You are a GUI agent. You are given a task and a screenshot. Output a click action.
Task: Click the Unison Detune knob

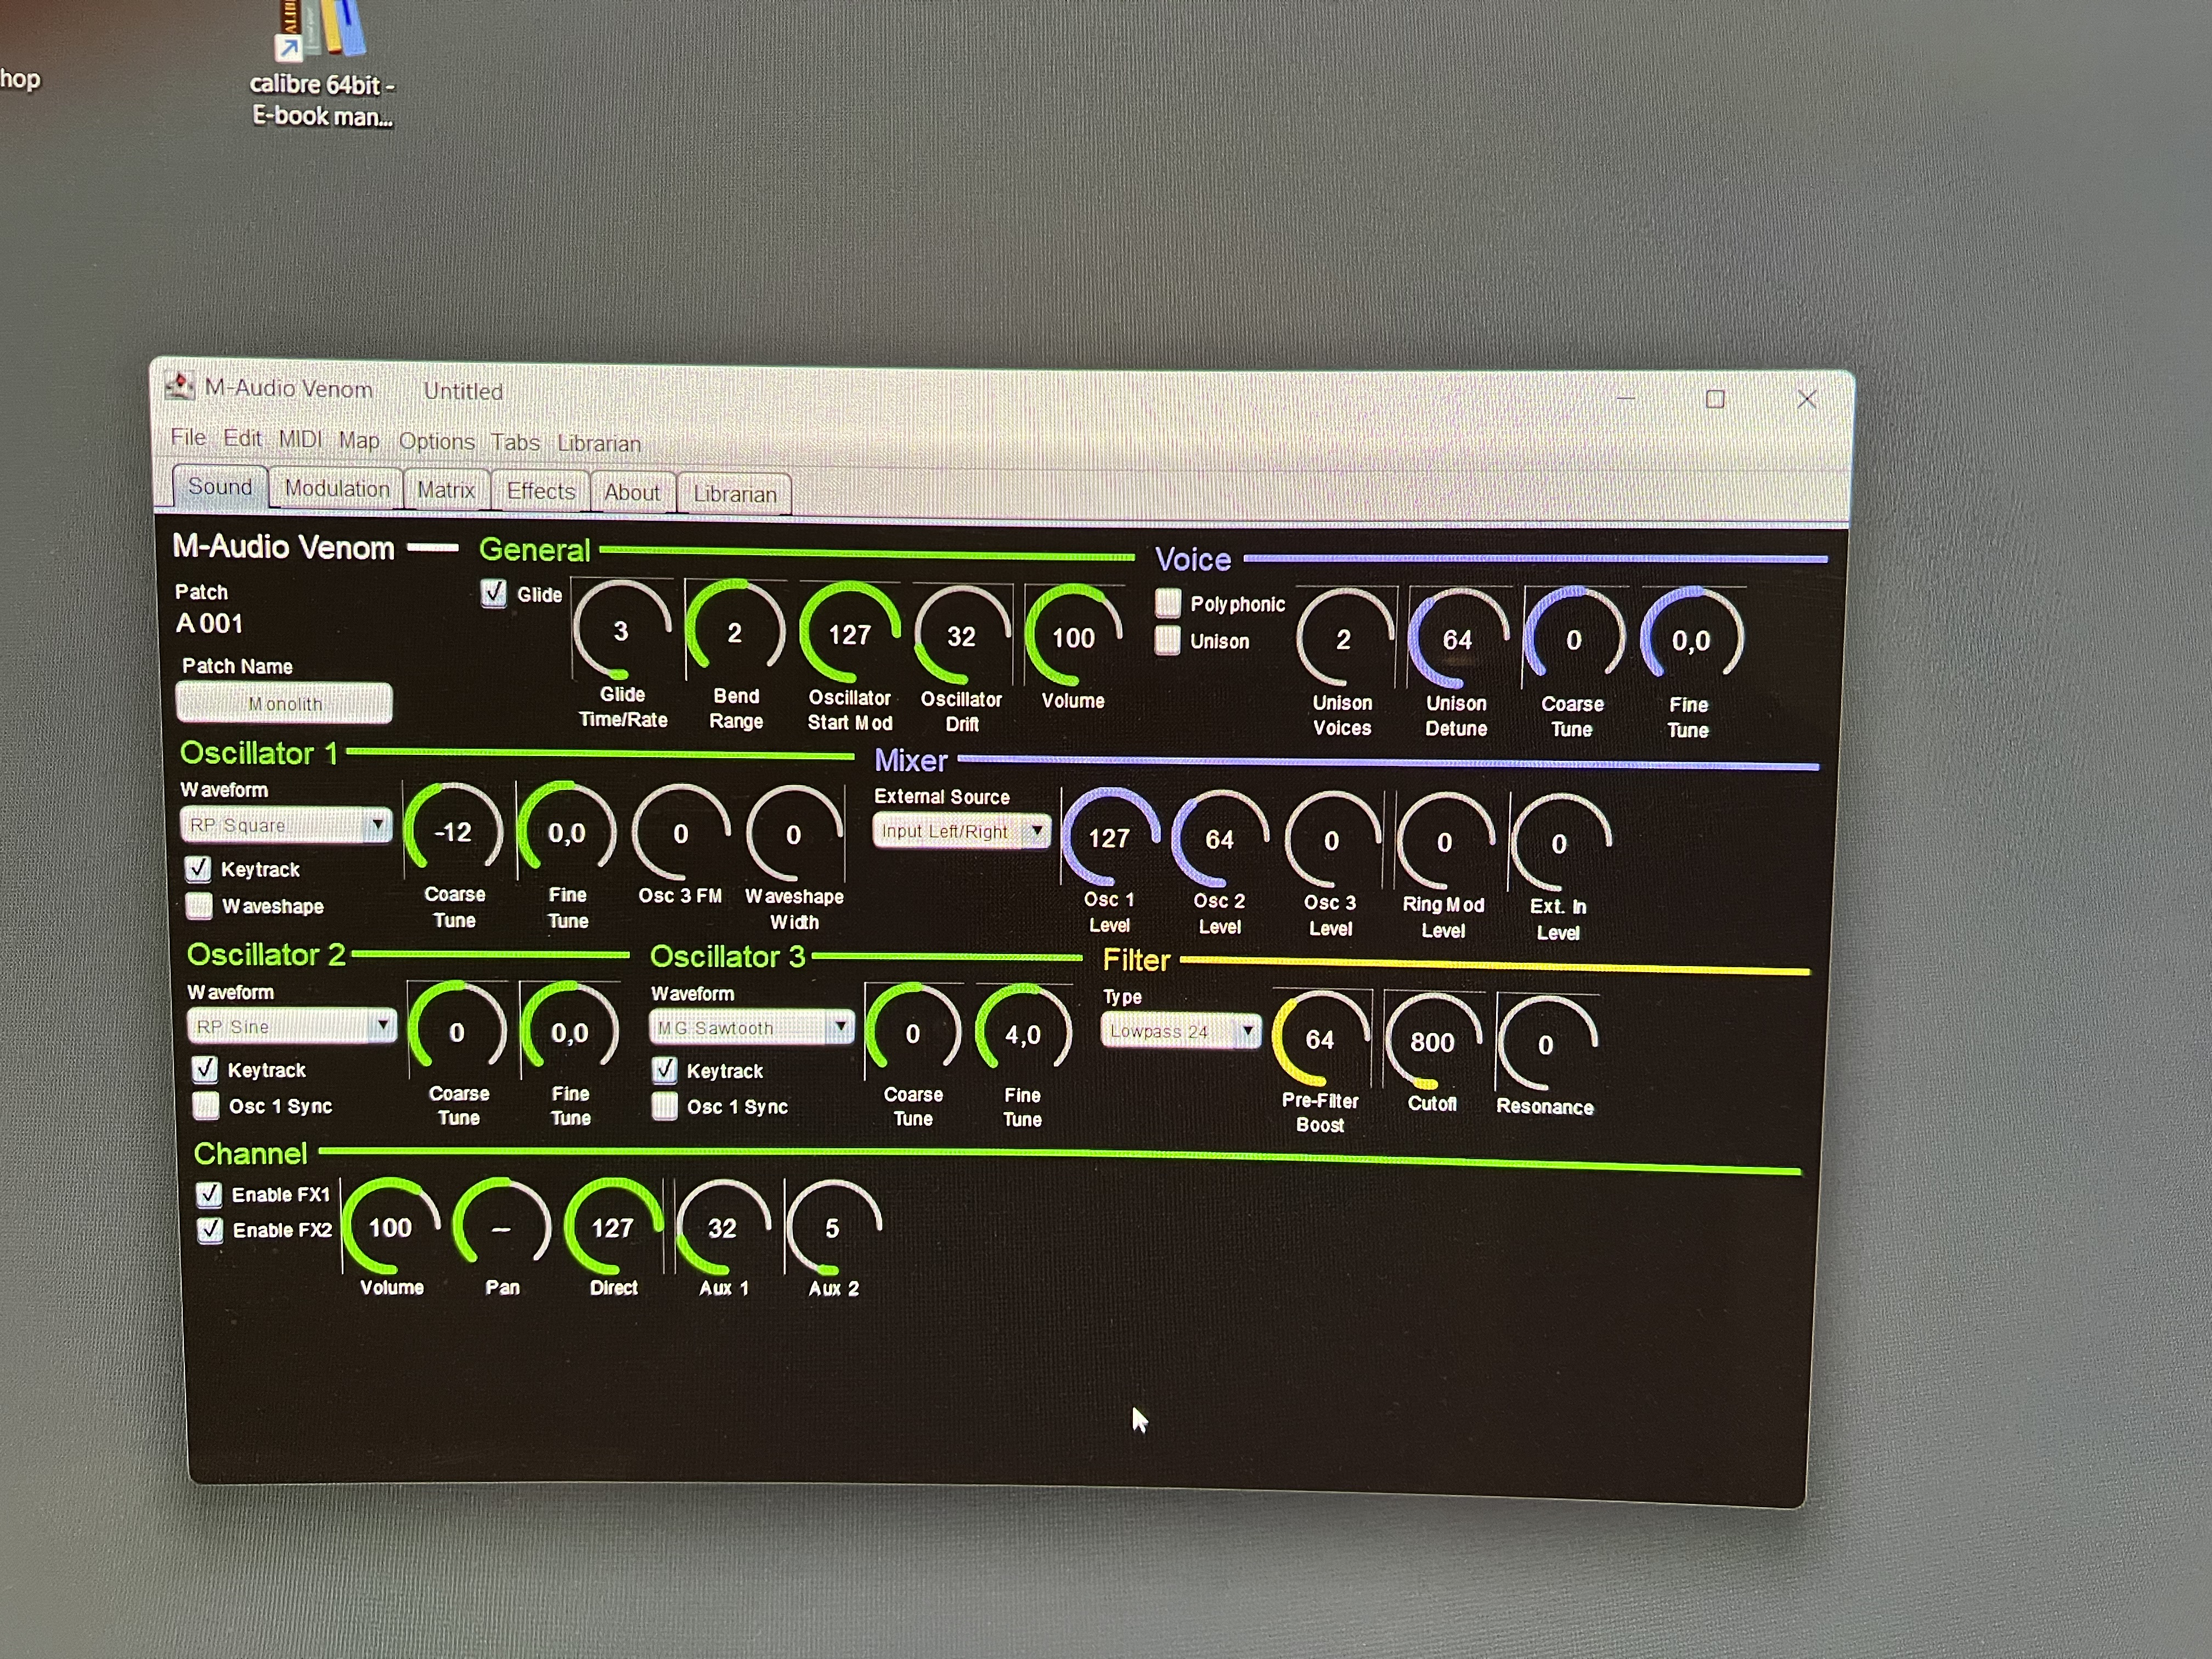(1457, 640)
